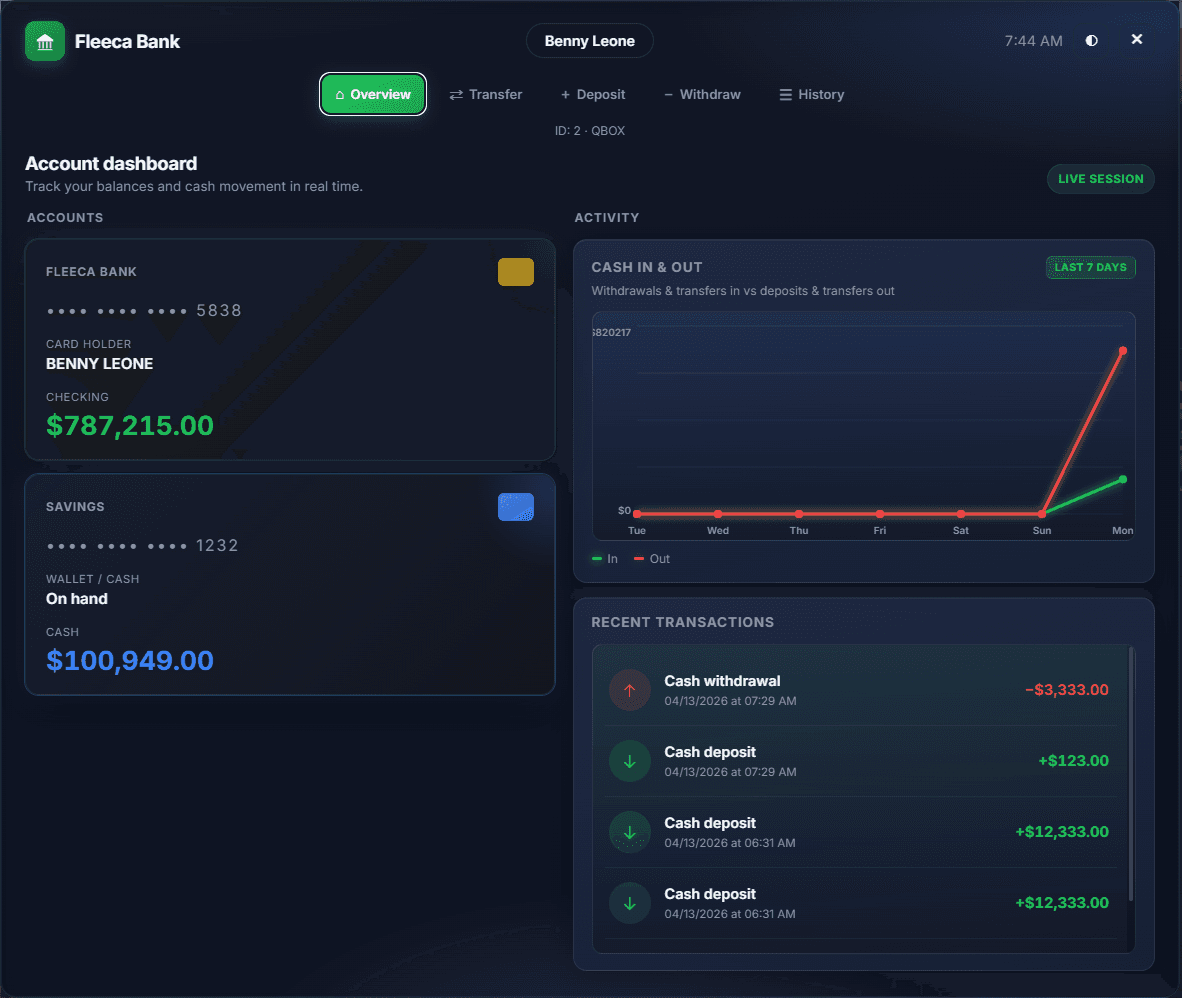The image size is (1182, 998).
Task: Go to the Withdraw tab
Action: click(x=703, y=94)
